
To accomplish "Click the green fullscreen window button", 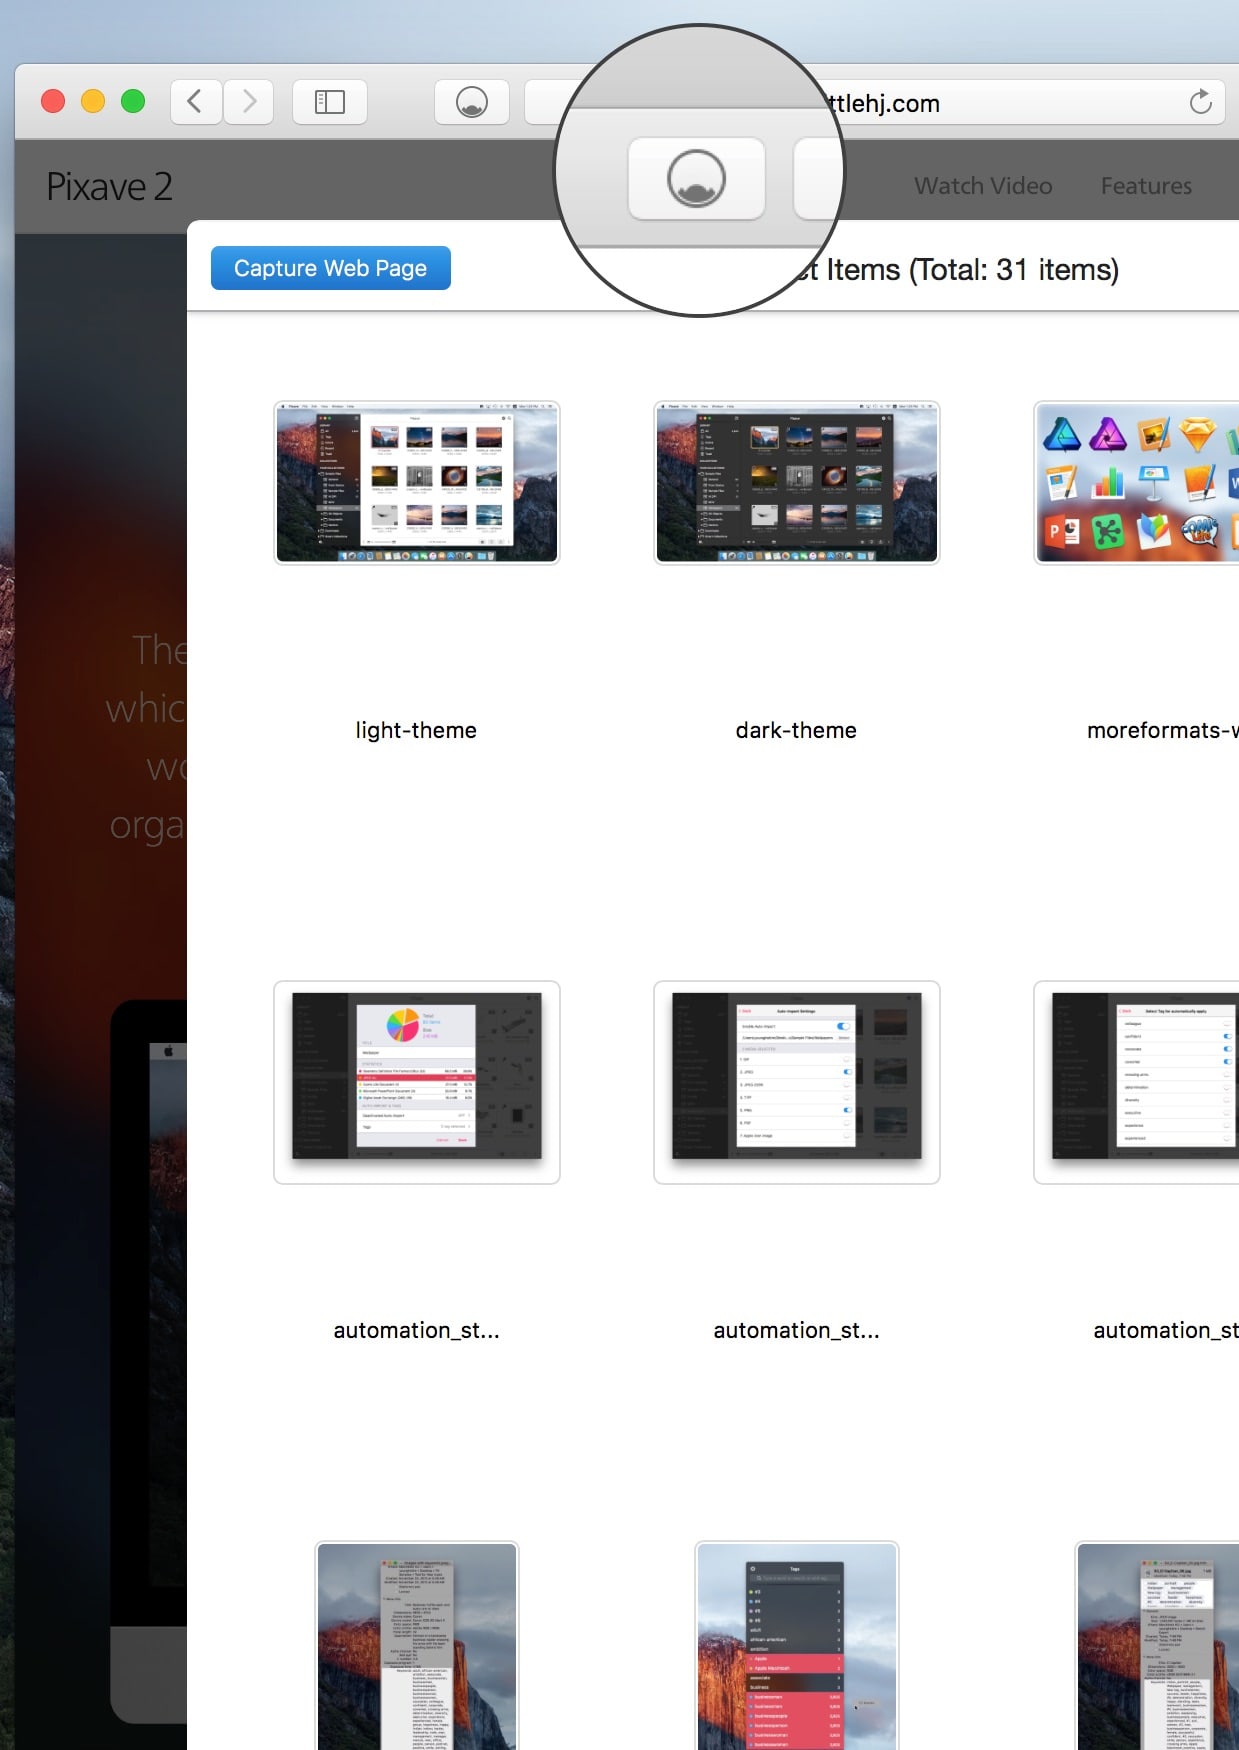I will [133, 101].
